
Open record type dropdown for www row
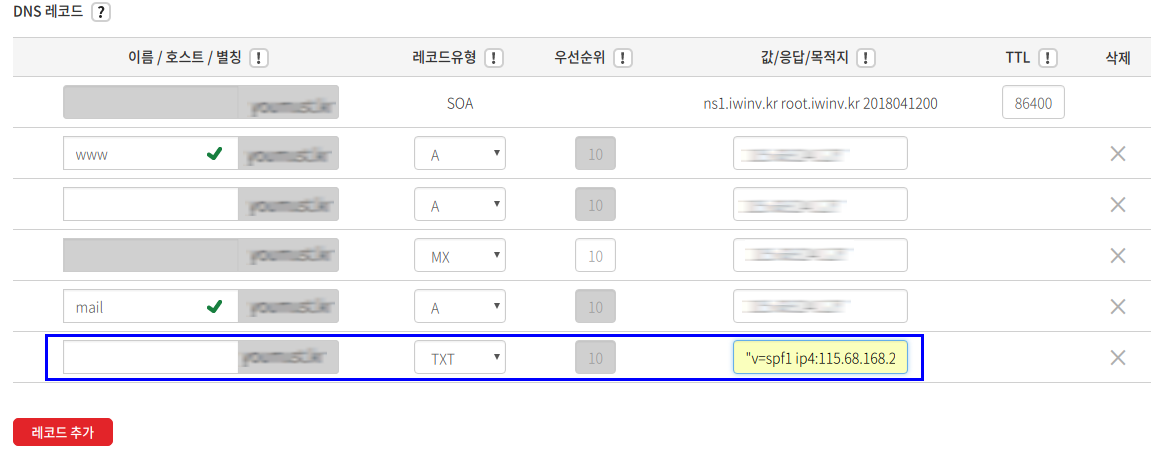tap(460, 154)
